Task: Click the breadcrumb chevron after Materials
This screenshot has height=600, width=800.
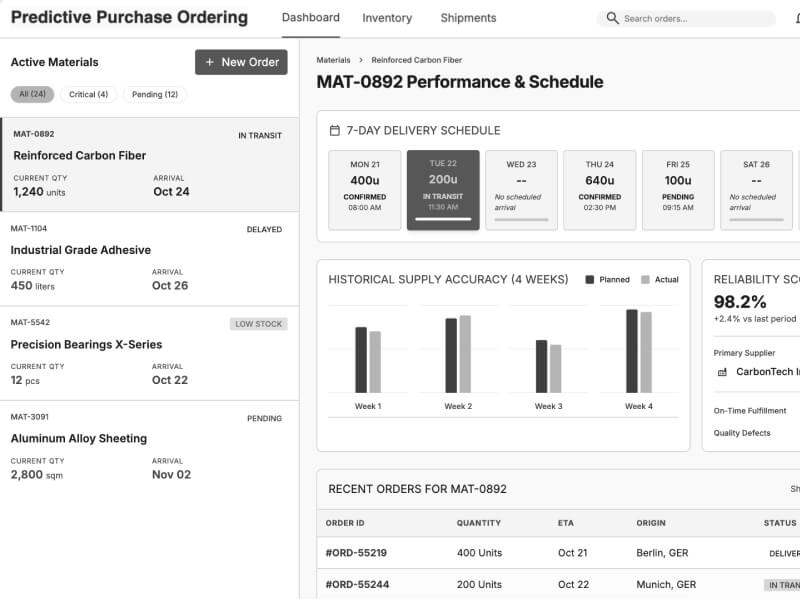Action: pos(361,60)
